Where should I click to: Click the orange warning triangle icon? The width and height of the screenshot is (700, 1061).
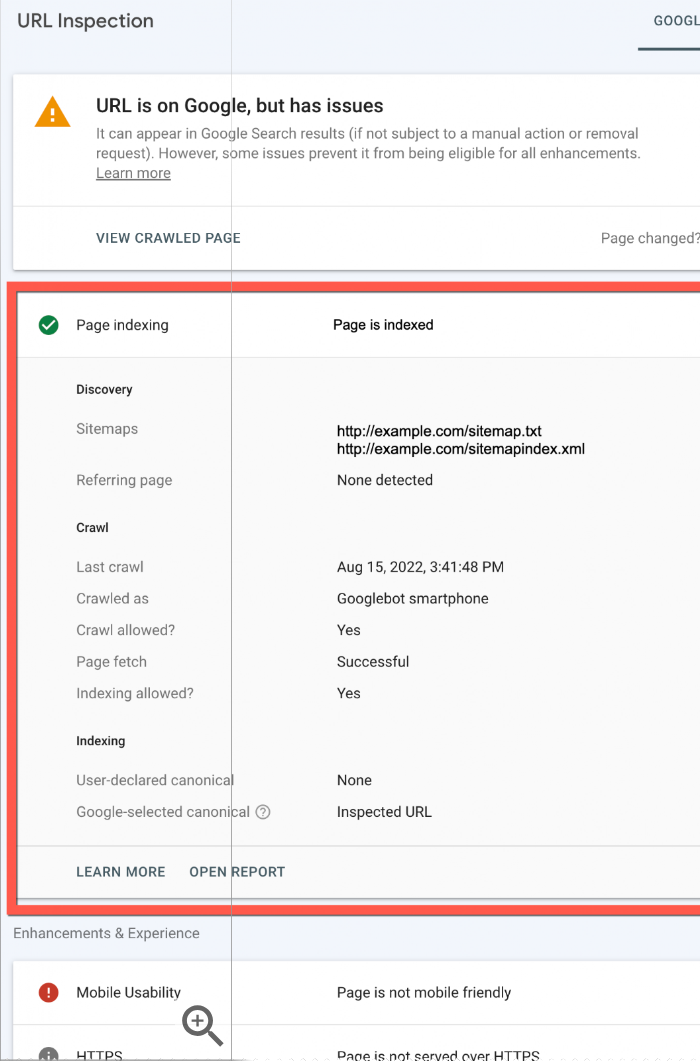52,112
